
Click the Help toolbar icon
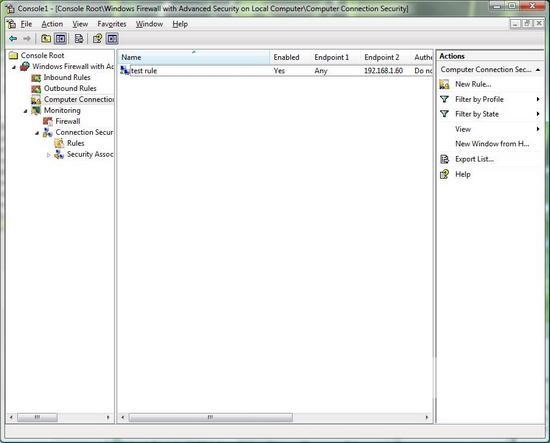[x=97, y=39]
